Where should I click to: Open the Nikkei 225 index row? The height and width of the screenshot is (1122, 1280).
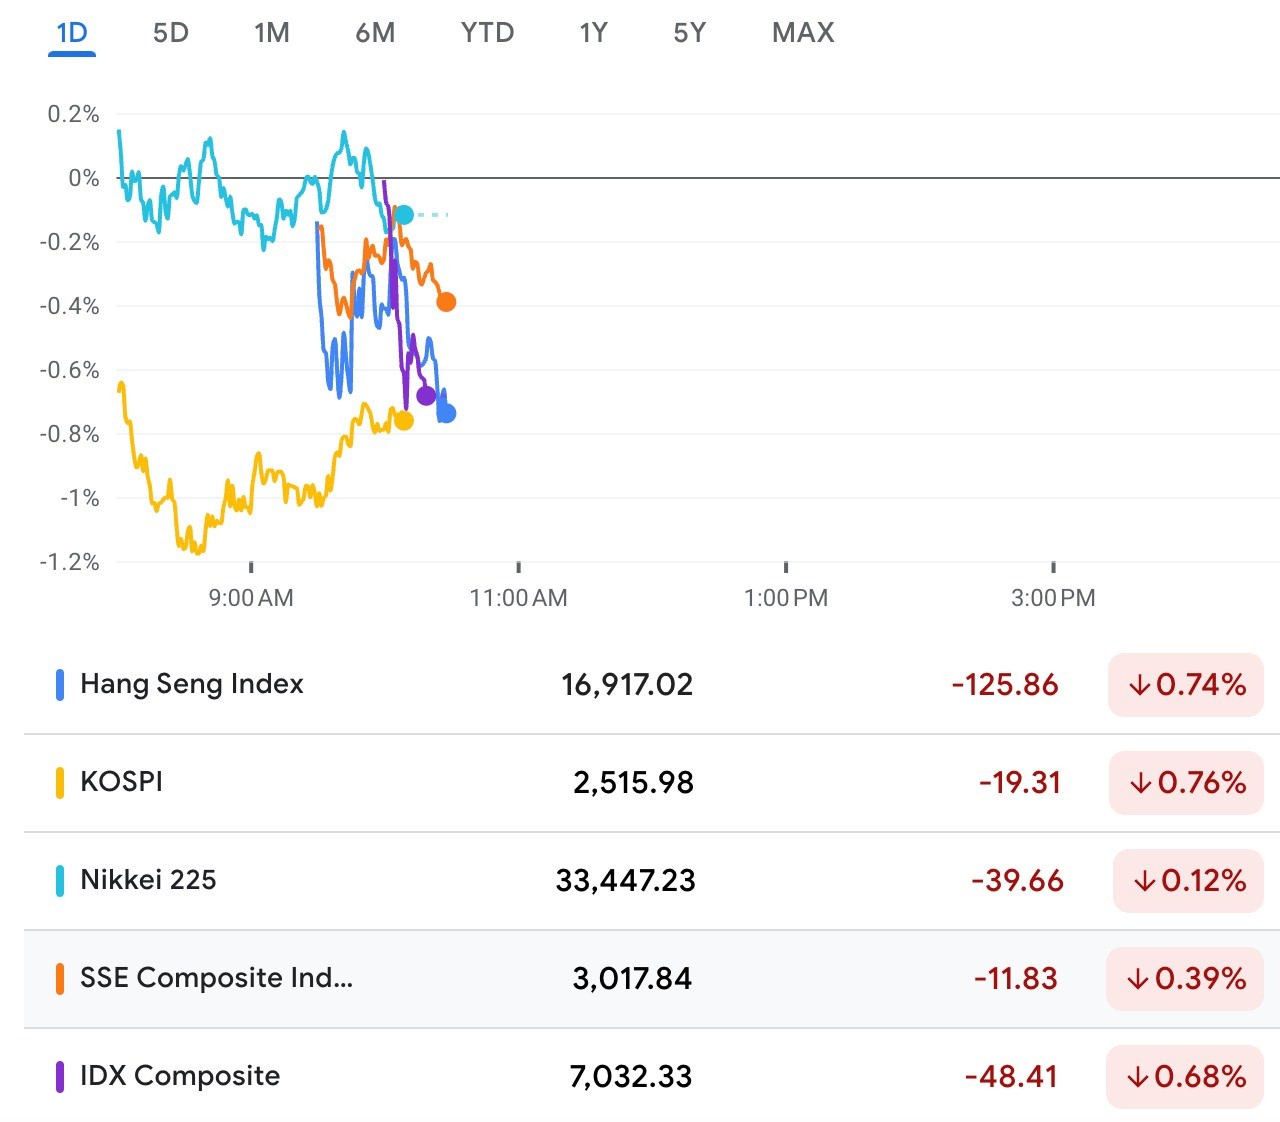coord(652,881)
